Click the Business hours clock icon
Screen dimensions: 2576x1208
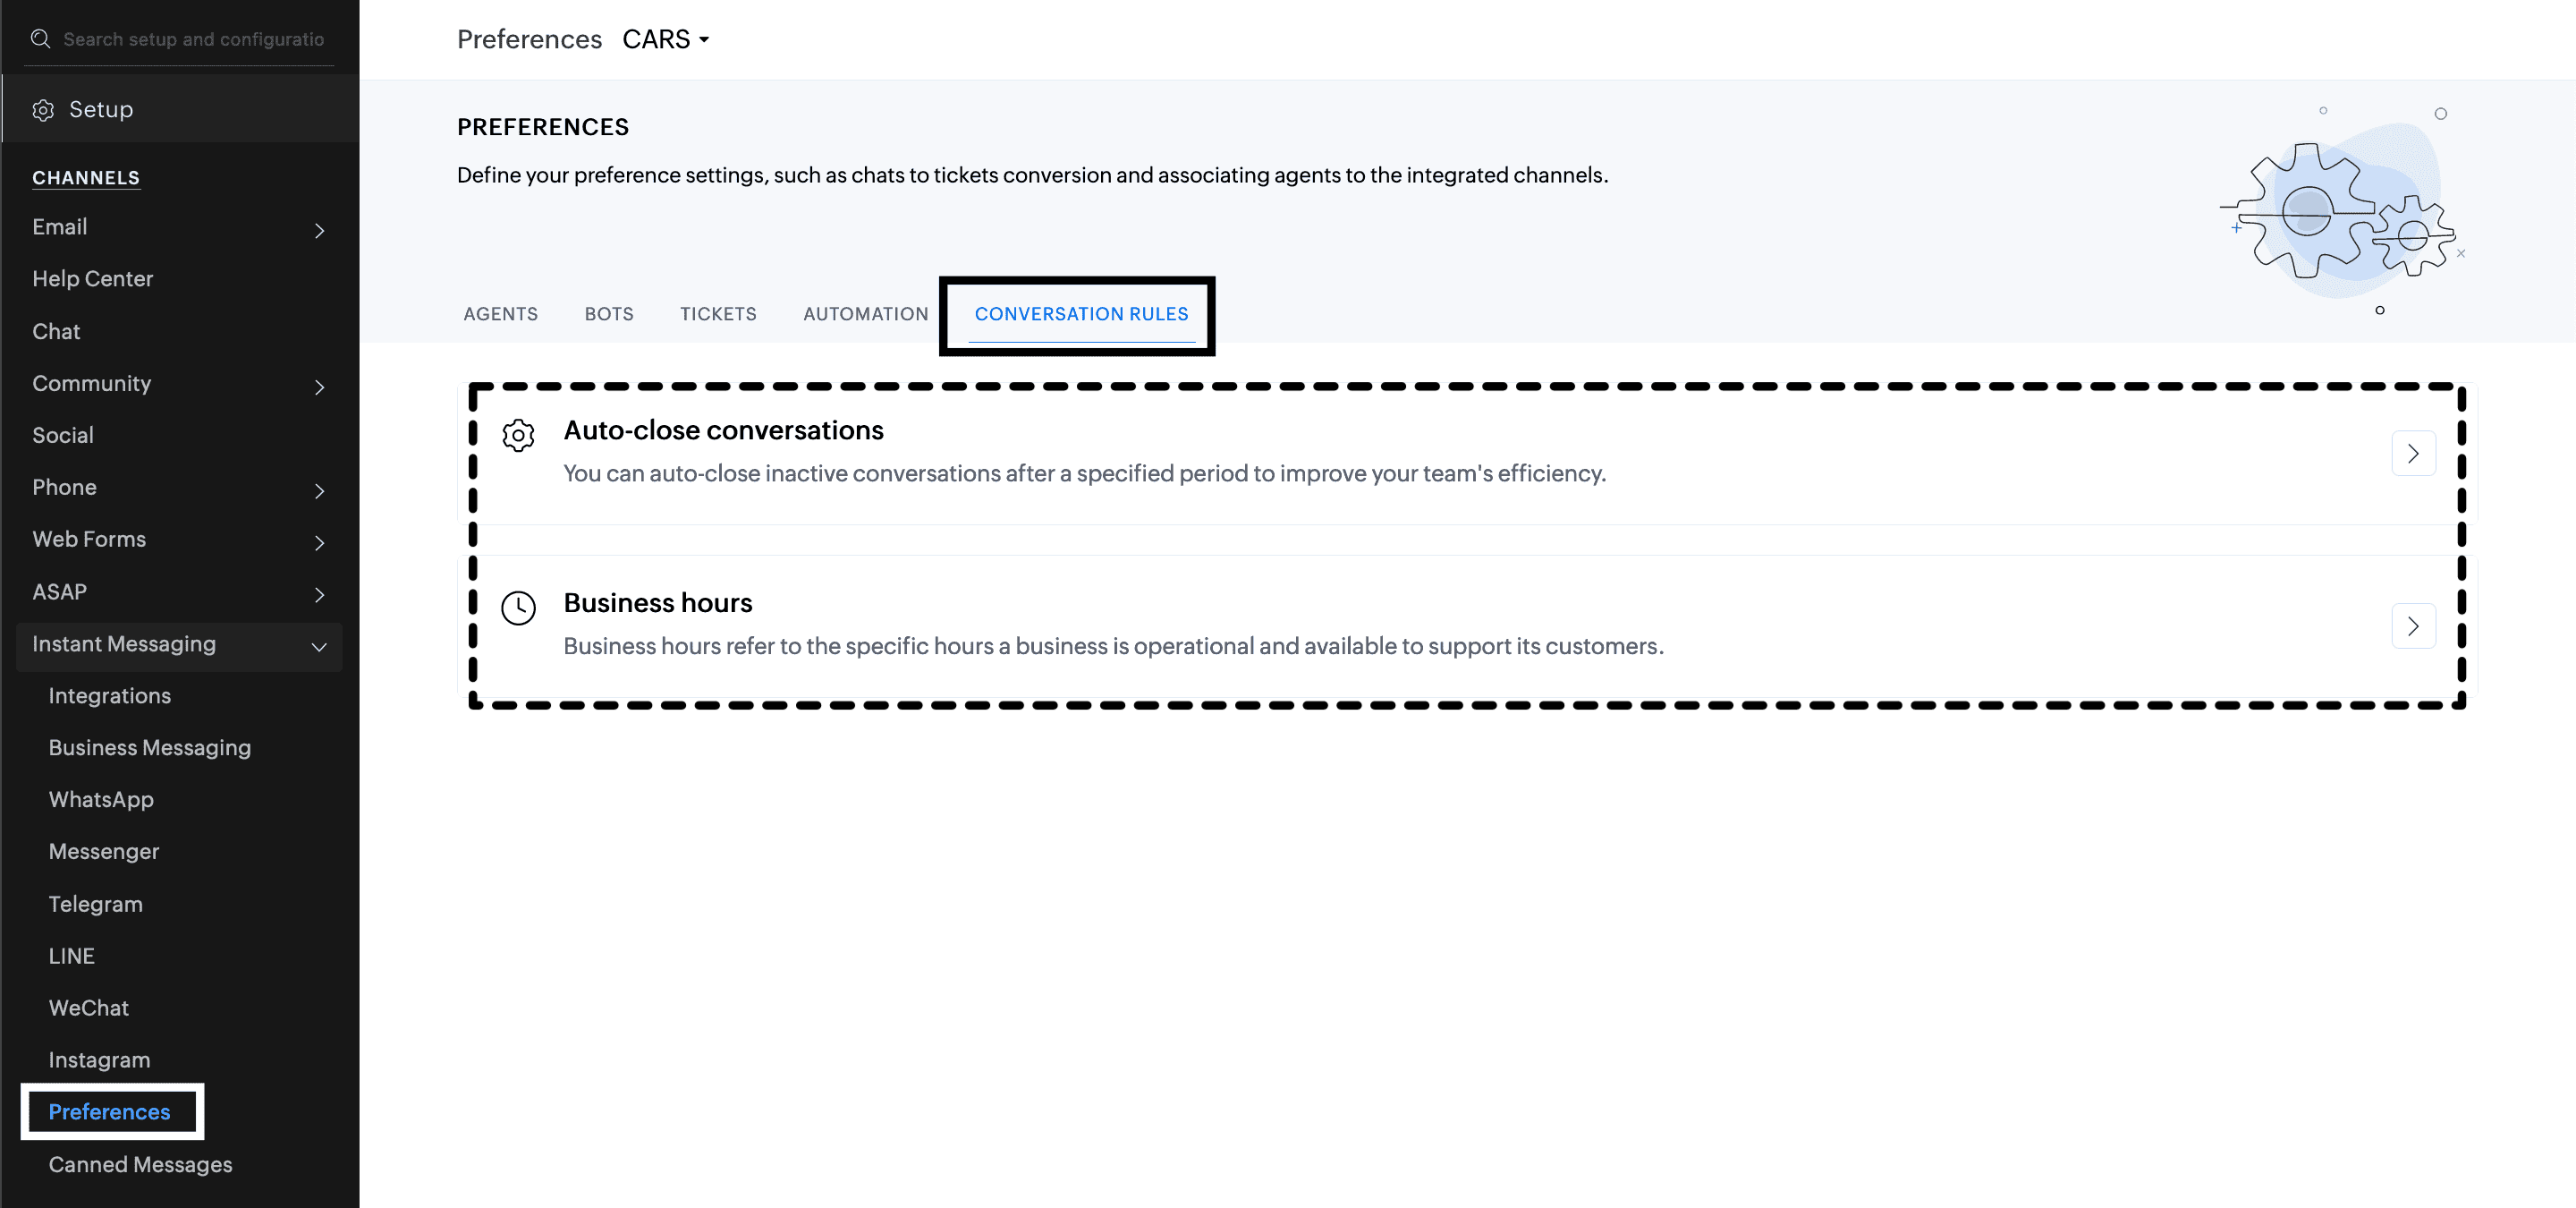[518, 608]
